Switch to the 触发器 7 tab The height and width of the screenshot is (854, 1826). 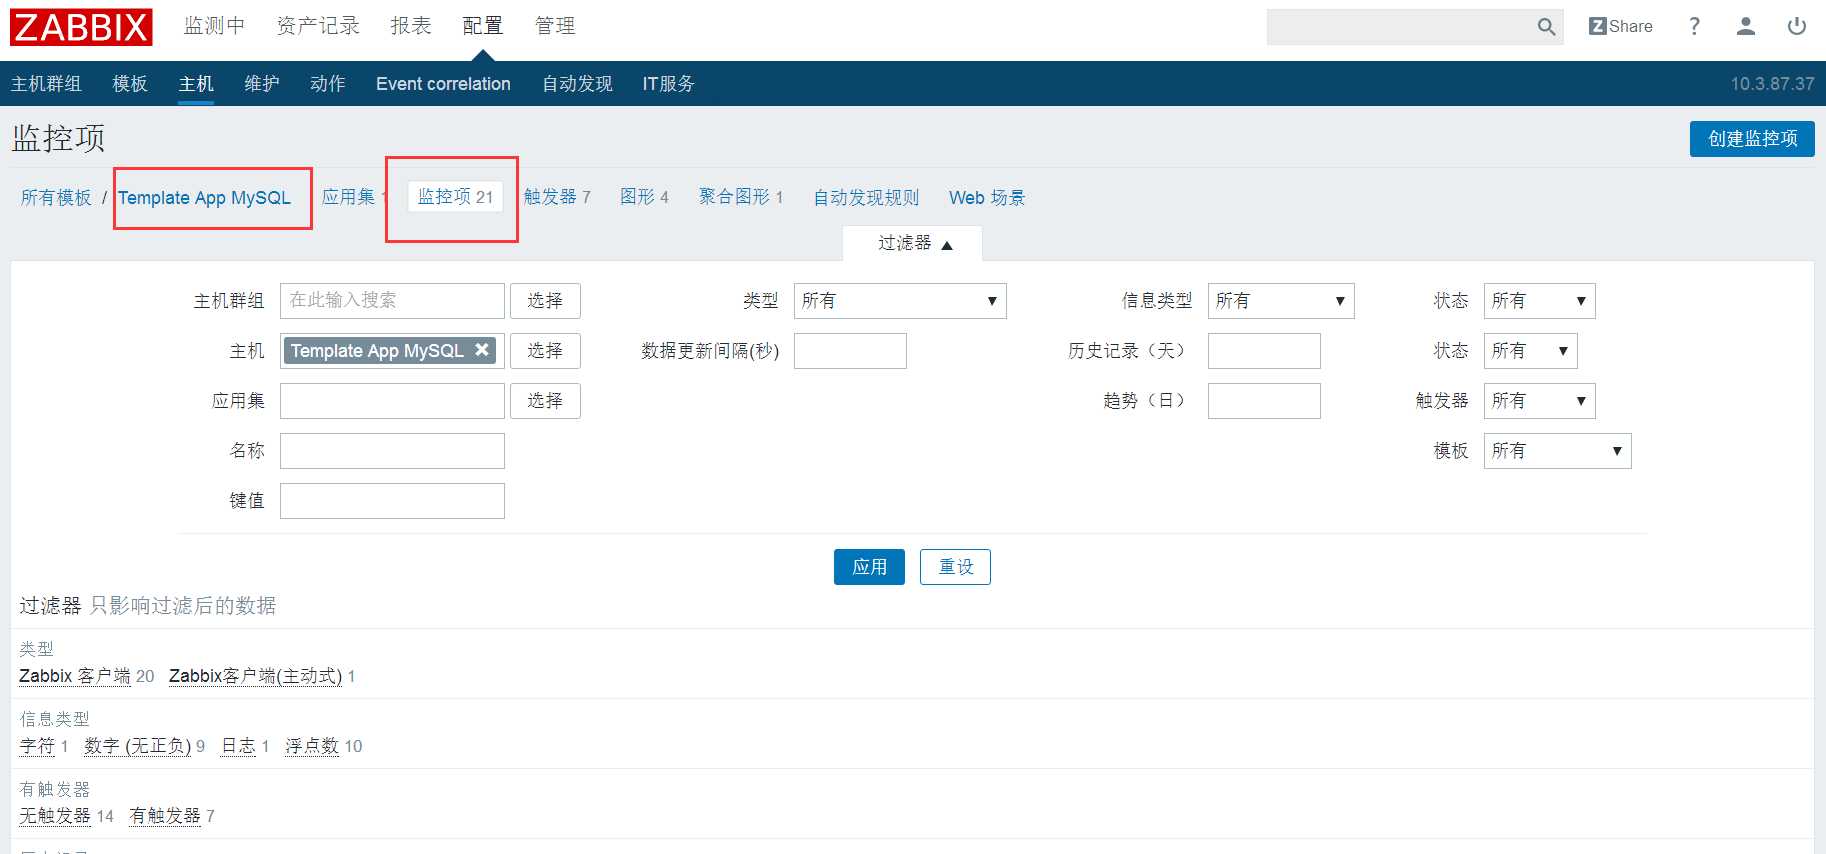557,197
